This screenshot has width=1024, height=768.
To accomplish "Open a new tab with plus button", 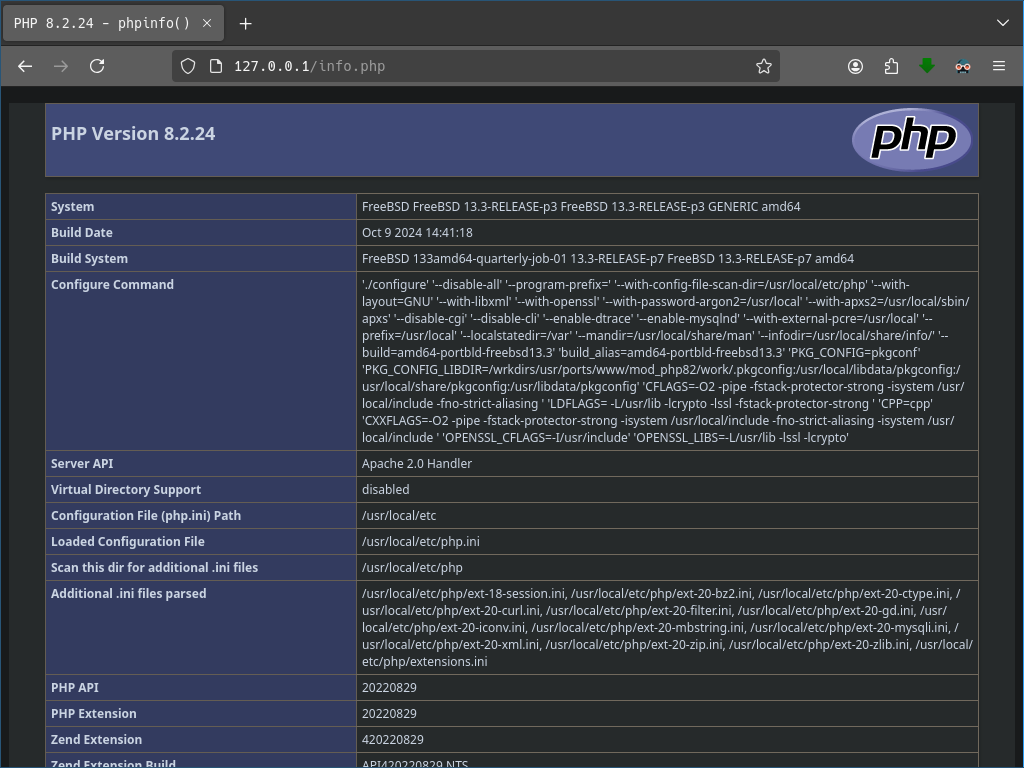I will point(245,23).
